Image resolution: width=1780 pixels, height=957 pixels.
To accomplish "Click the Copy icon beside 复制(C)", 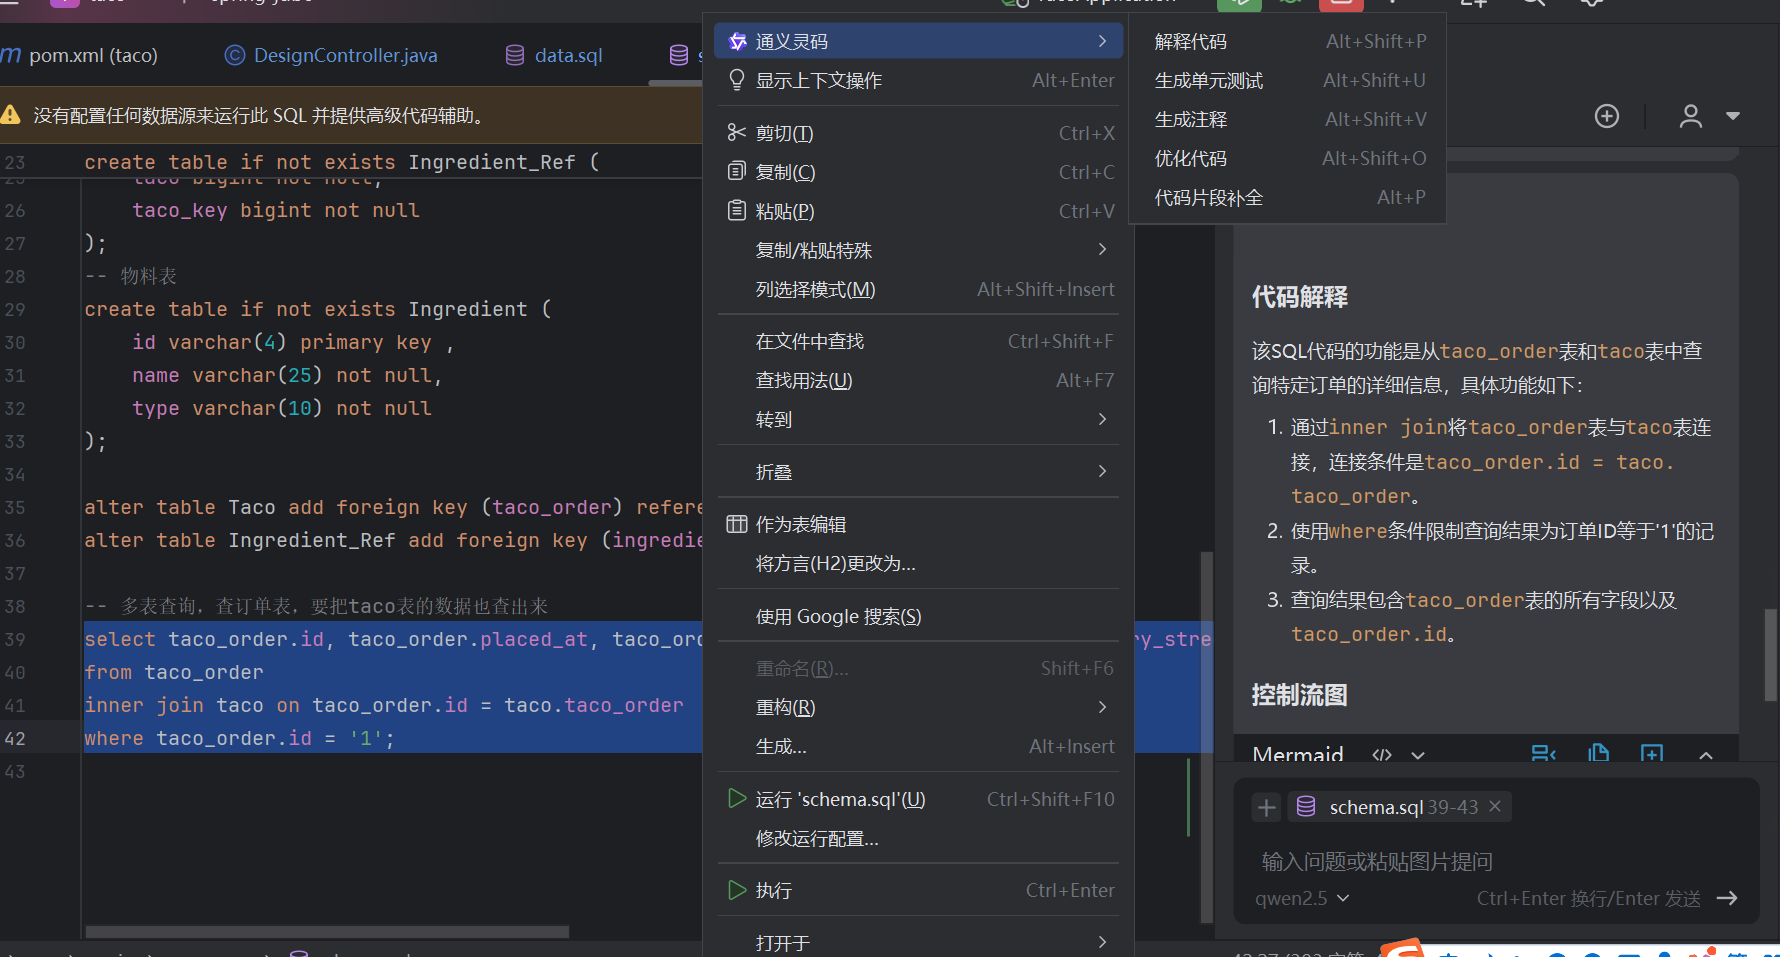I will click(x=736, y=171).
